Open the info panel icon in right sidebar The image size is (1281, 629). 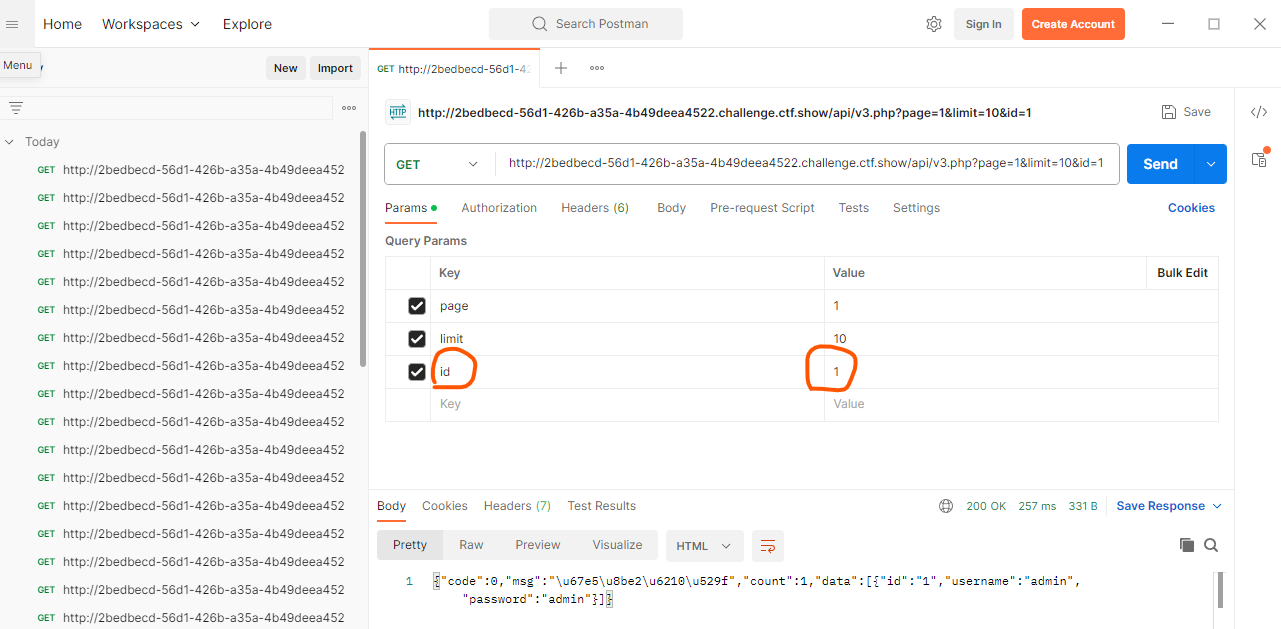click(1259, 158)
